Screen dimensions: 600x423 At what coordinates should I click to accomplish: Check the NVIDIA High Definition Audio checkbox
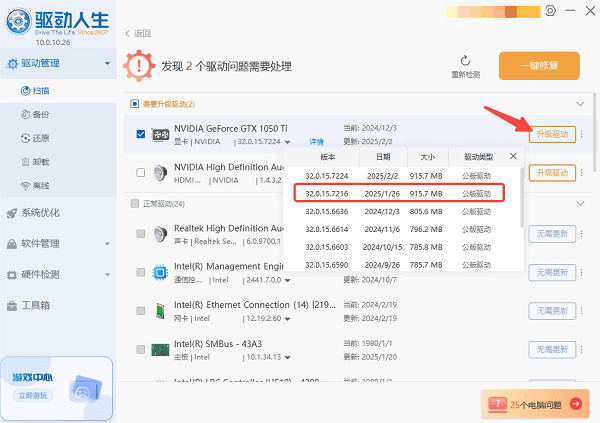click(140, 173)
